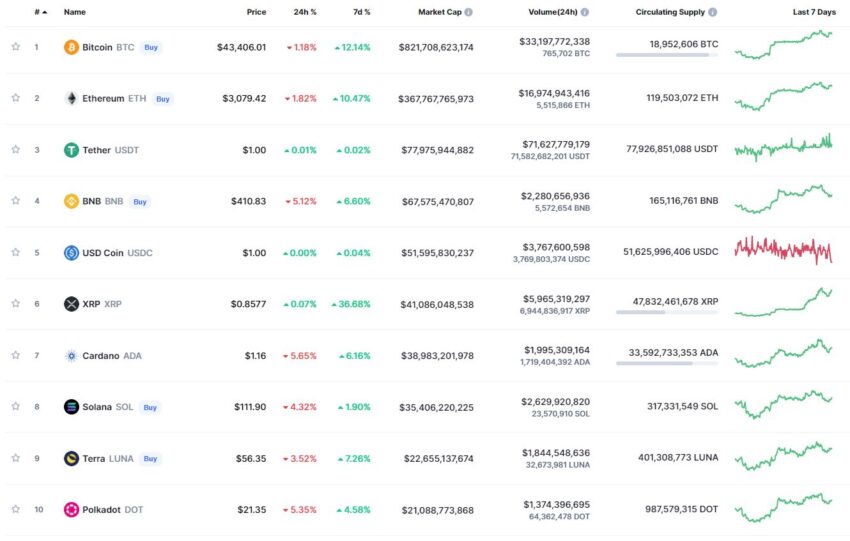Screen dimensions: 850x541
Task: Open the Polkadot name link
Action: (x=101, y=510)
